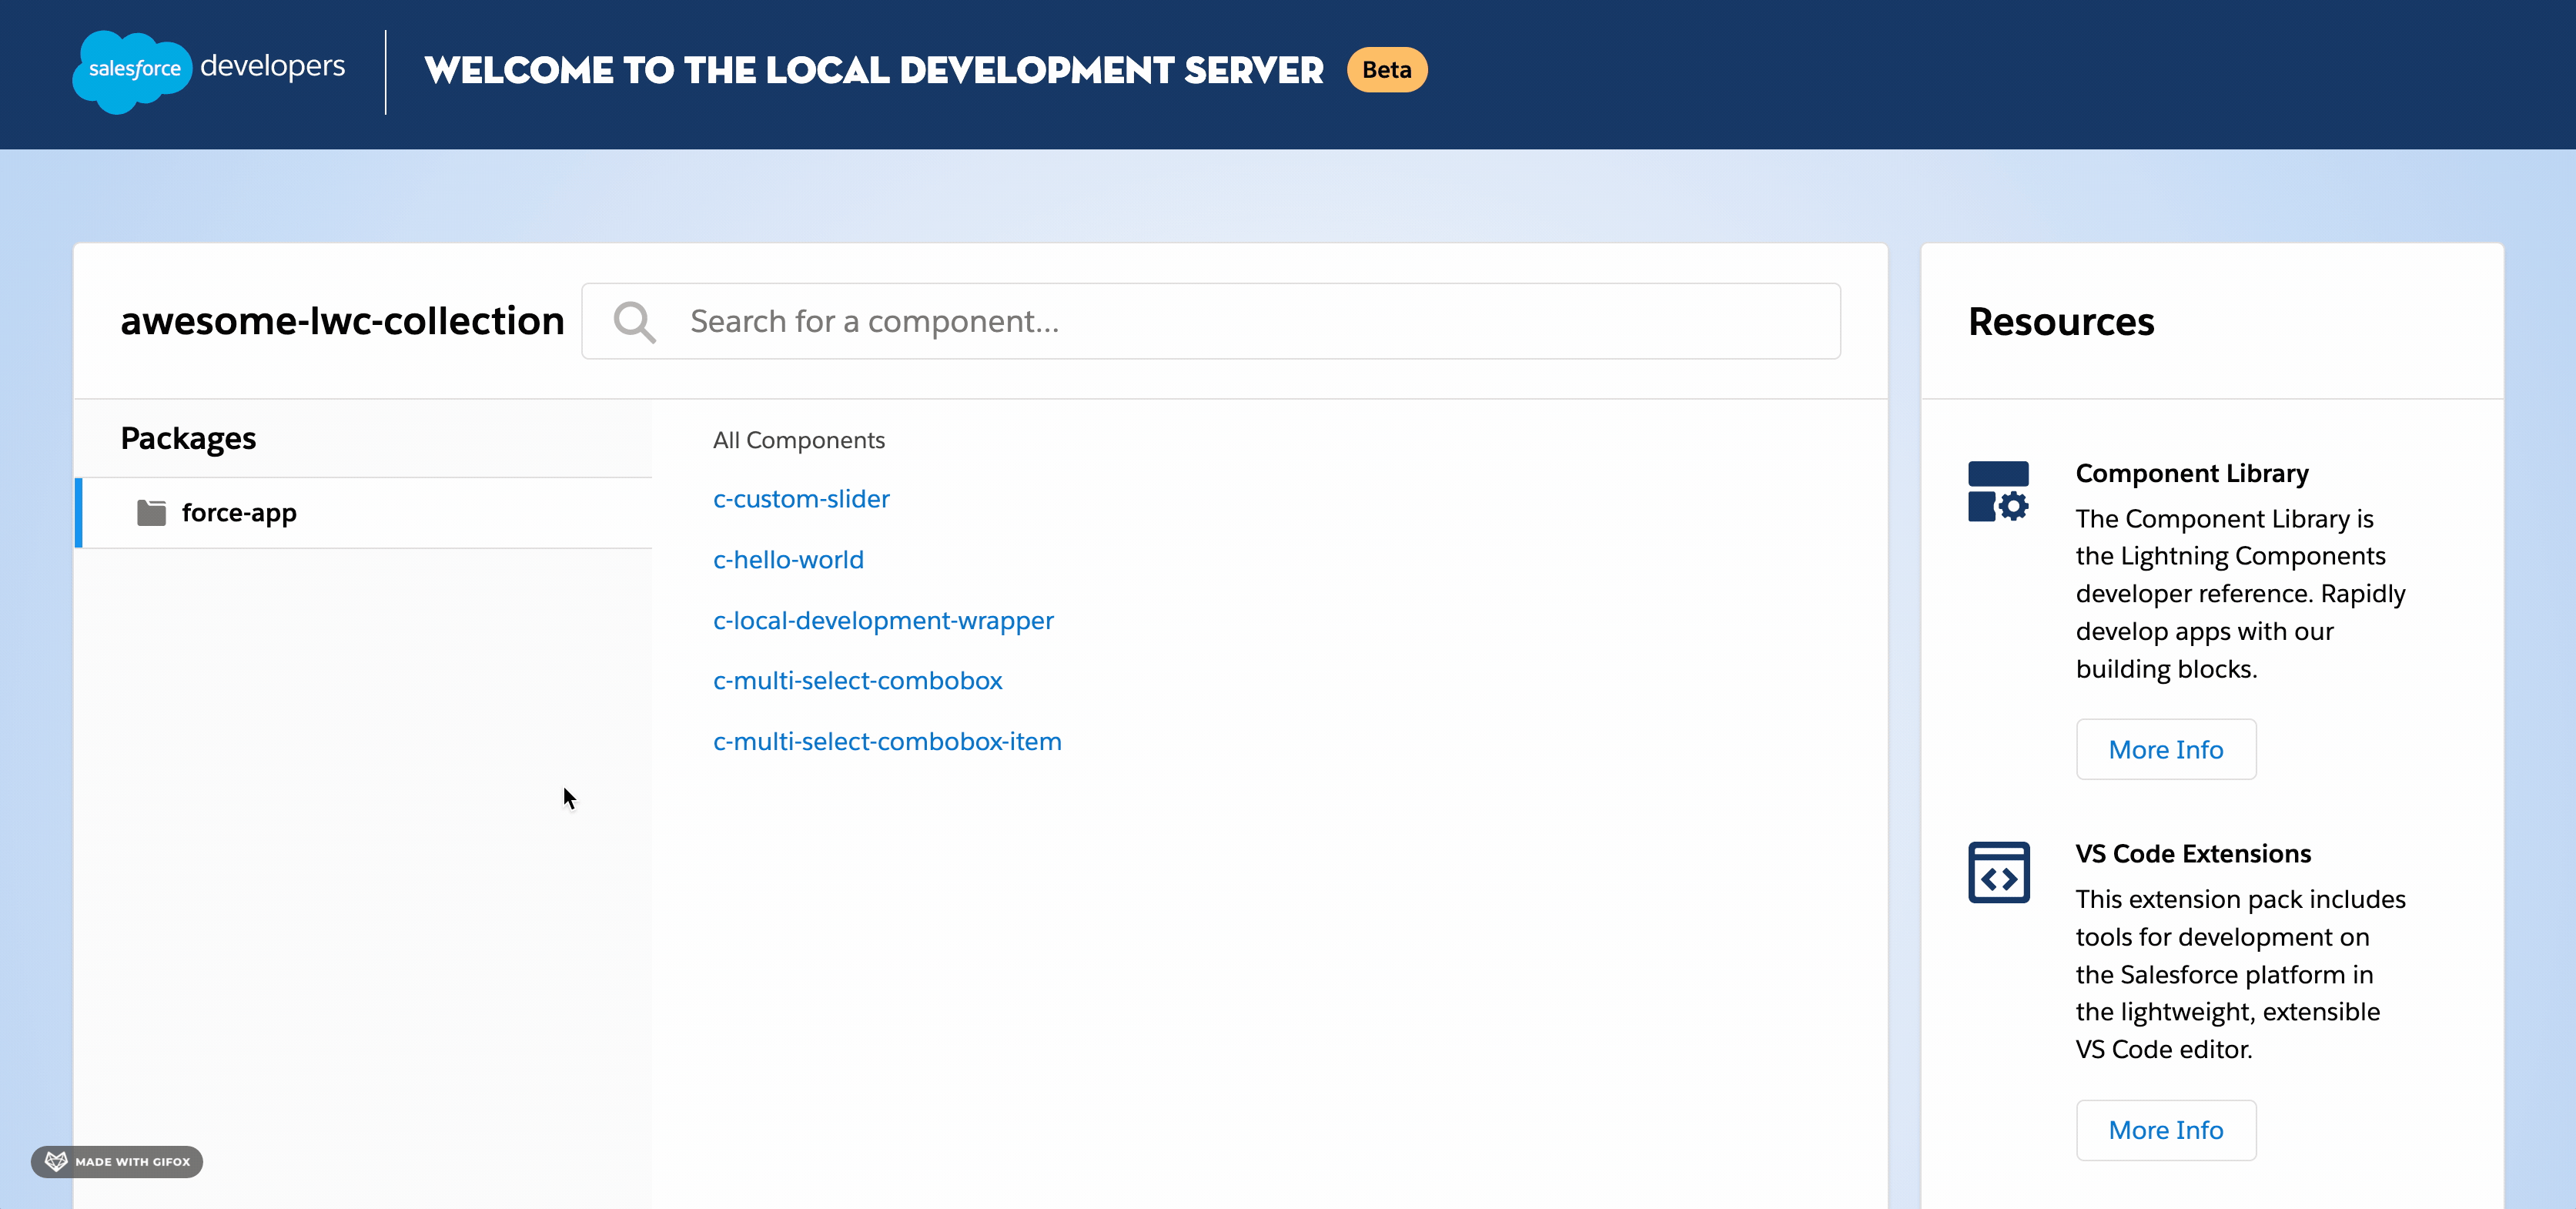The width and height of the screenshot is (2576, 1209).
Task: Click the Gifox fox icon badge
Action: [x=56, y=1162]
